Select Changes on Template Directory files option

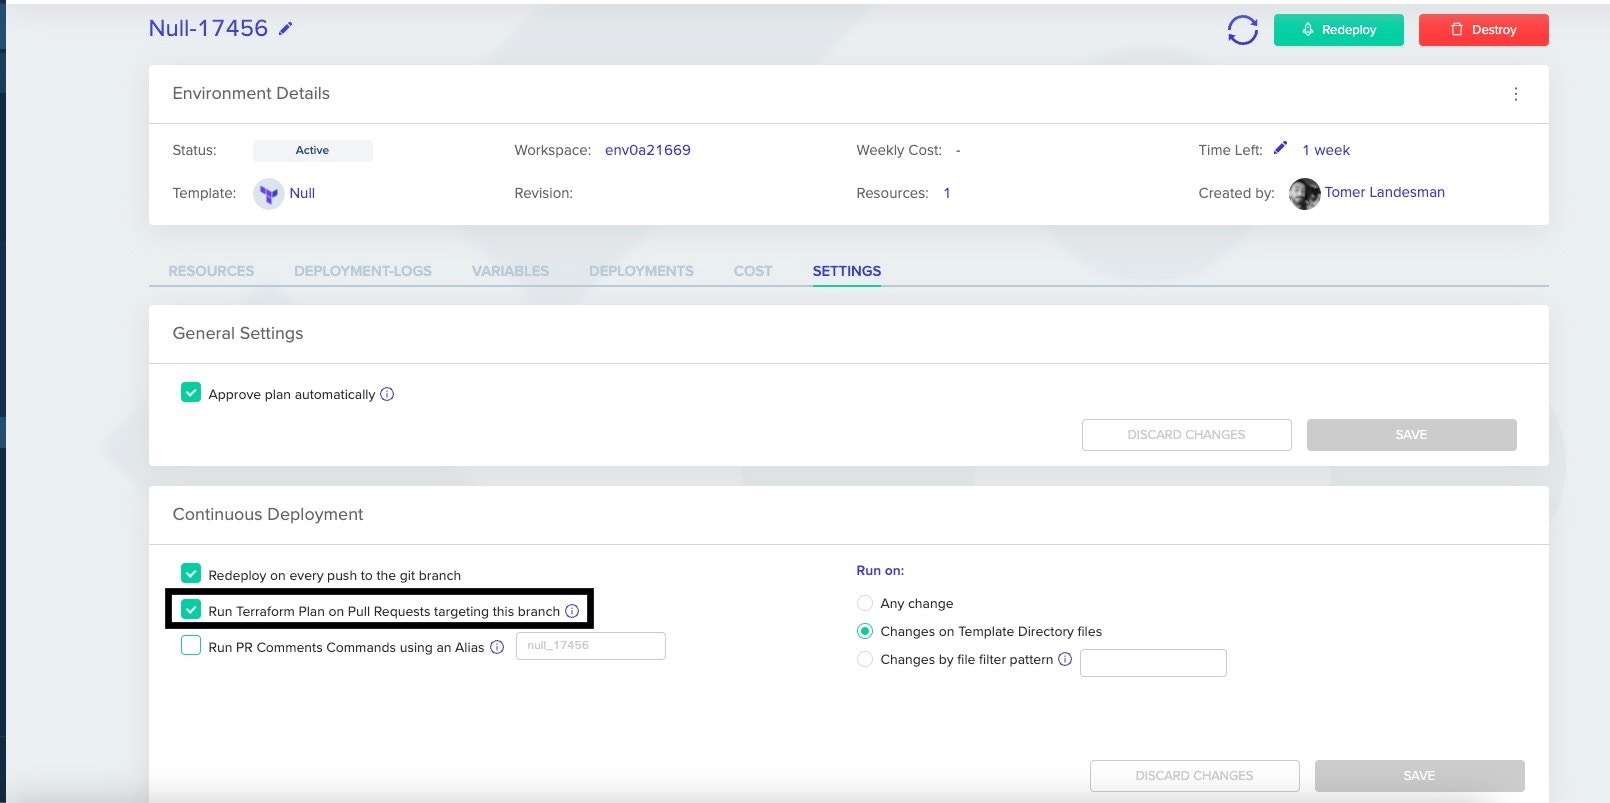(865, 631)
